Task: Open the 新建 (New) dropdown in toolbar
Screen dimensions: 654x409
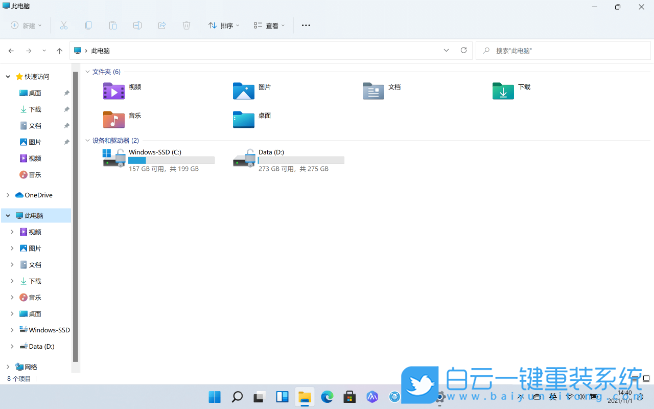Action: coord(26,25)
